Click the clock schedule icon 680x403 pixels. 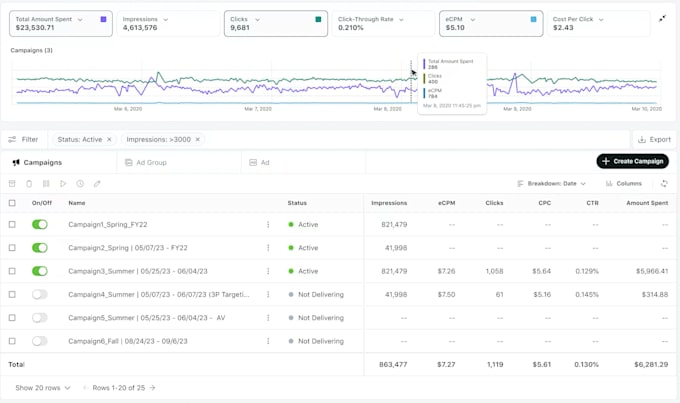pos(80,184)
